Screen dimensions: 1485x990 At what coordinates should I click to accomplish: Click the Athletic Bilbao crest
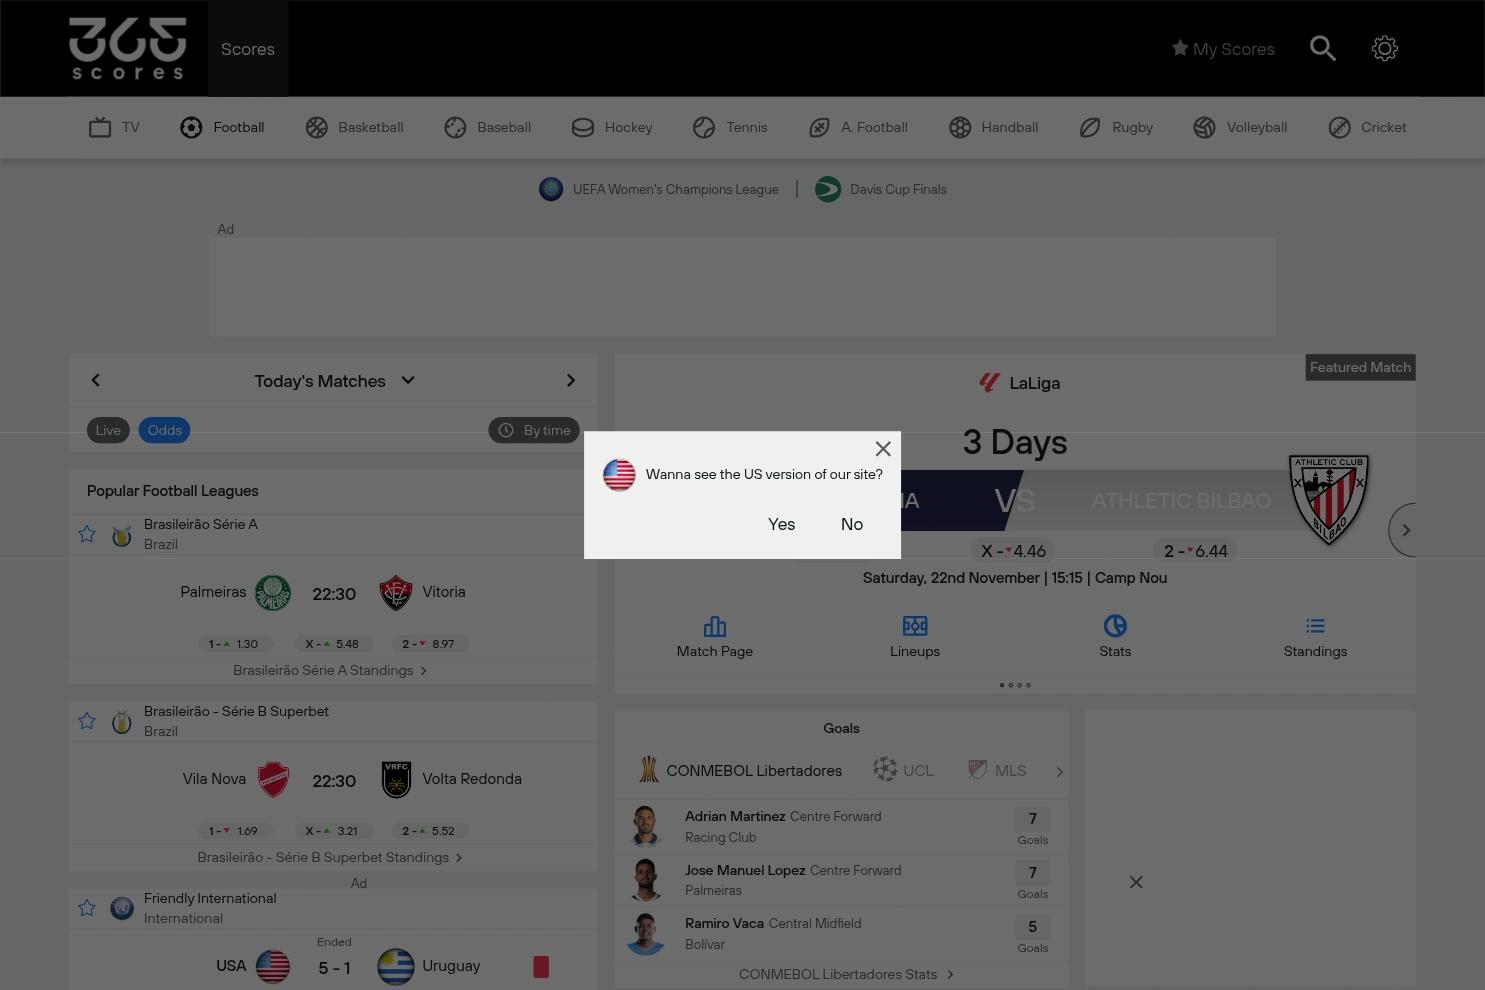(x=1329, y=499)
